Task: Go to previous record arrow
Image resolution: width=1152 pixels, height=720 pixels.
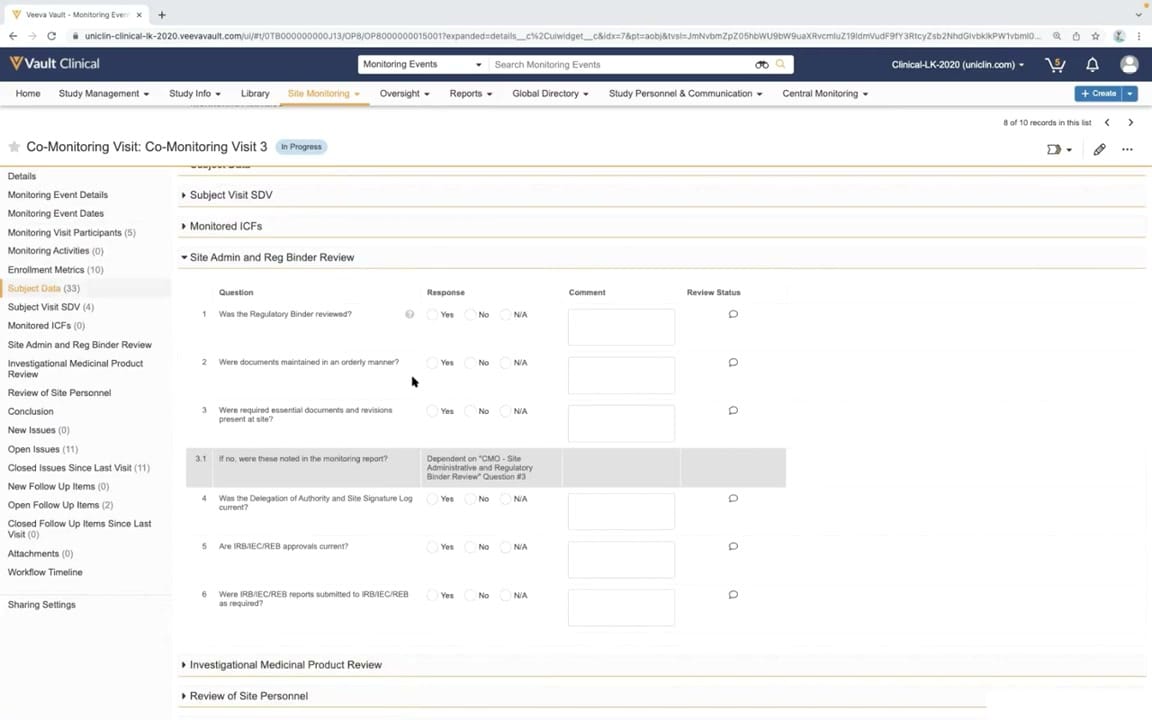Action: (1107, 123)
